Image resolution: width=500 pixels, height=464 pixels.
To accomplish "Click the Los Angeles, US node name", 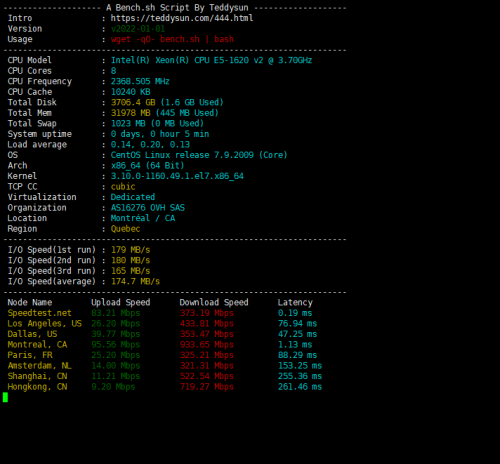I will [44, 324].
